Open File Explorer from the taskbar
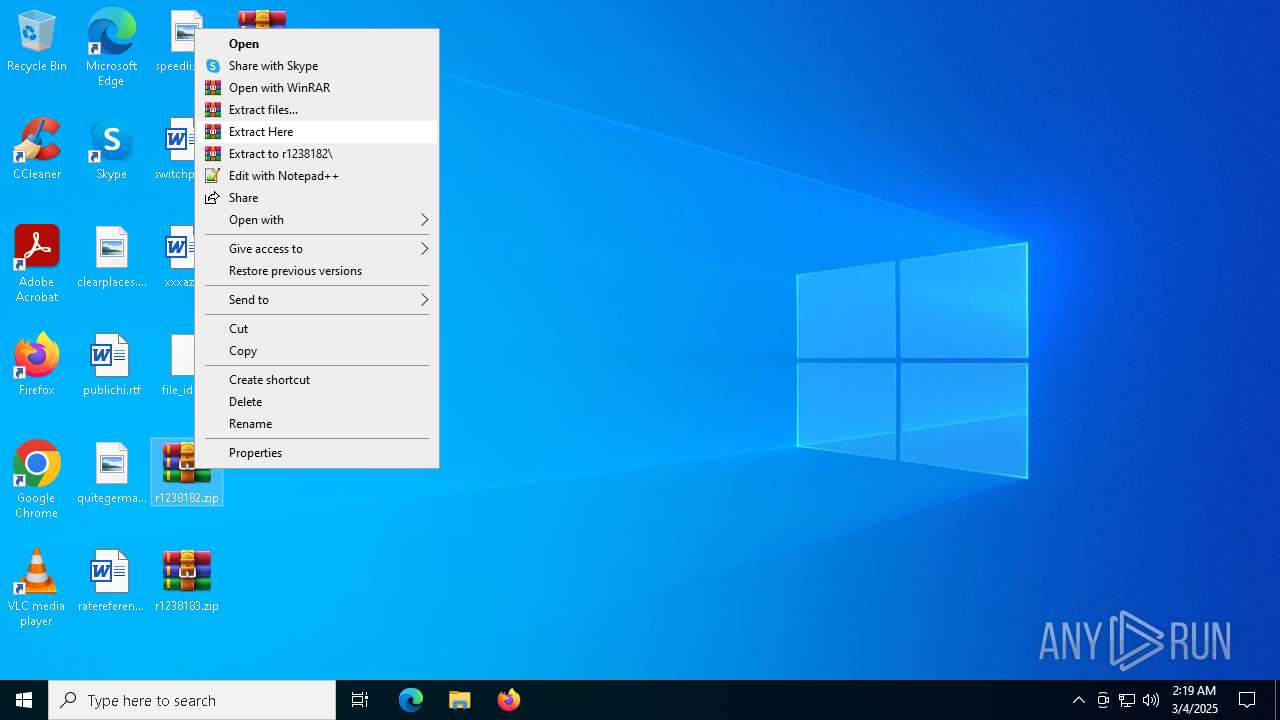The height and width of the screenshot is (720, 1280). point(460,700)
